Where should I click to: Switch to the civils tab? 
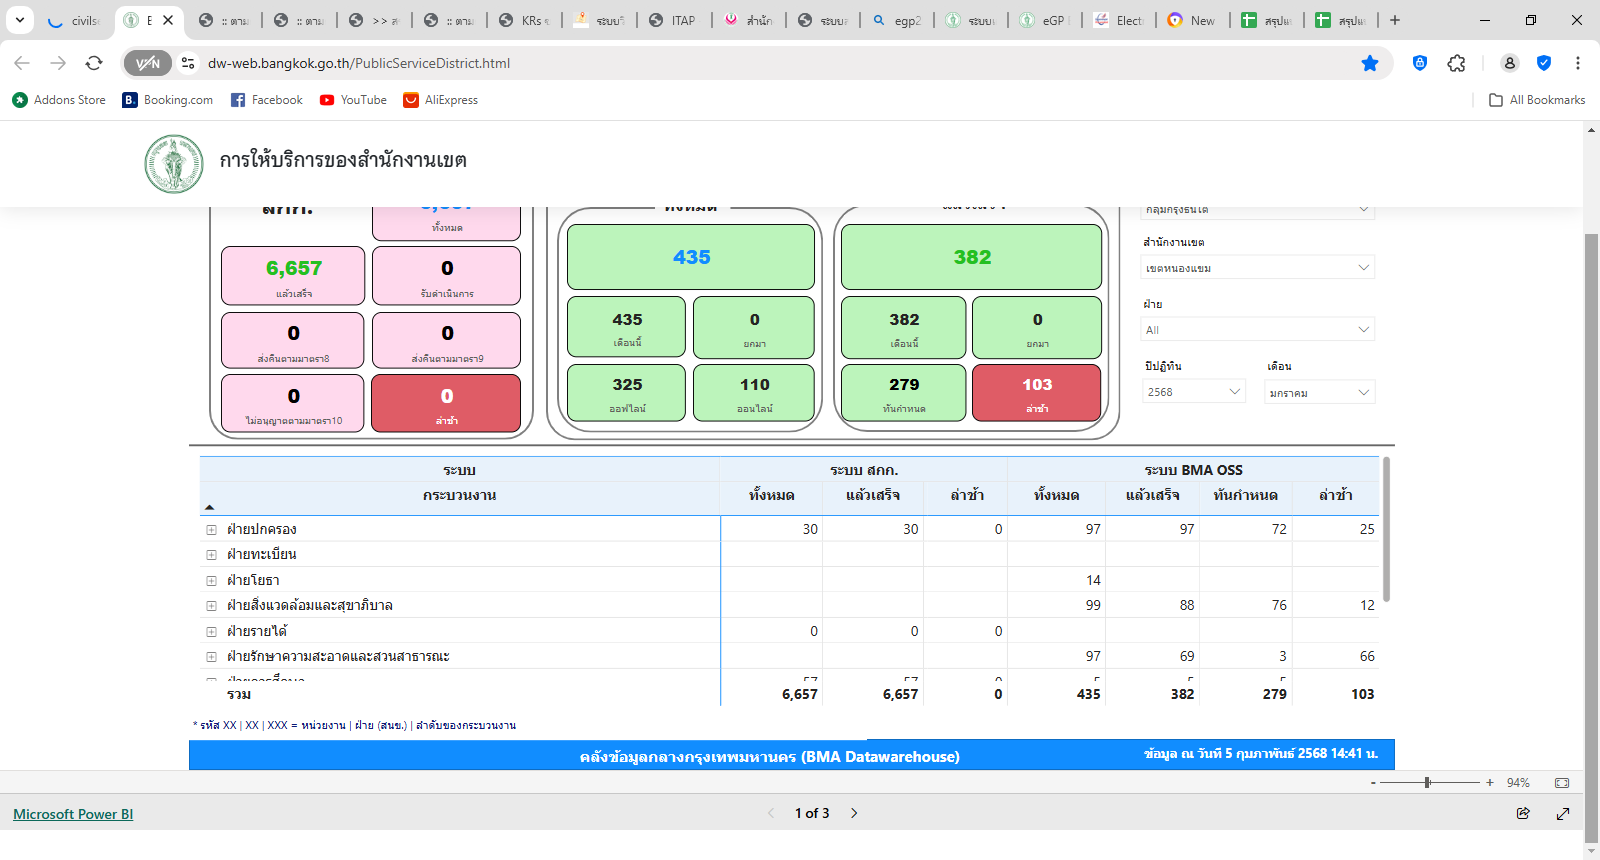(76, 20)
